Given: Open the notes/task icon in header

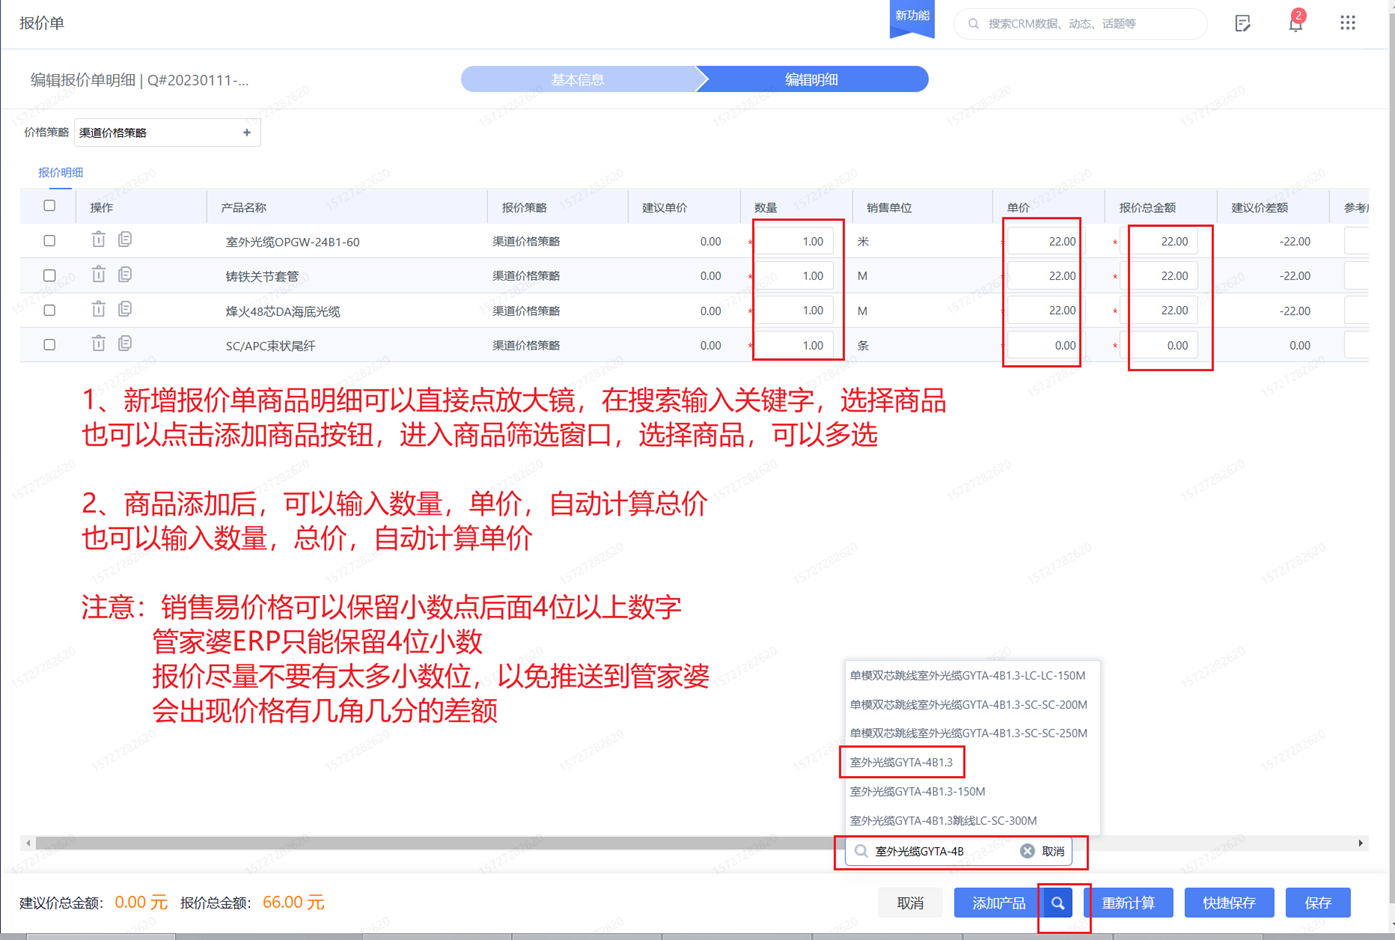Looking at the screenshot, I should click(1243, 23).
